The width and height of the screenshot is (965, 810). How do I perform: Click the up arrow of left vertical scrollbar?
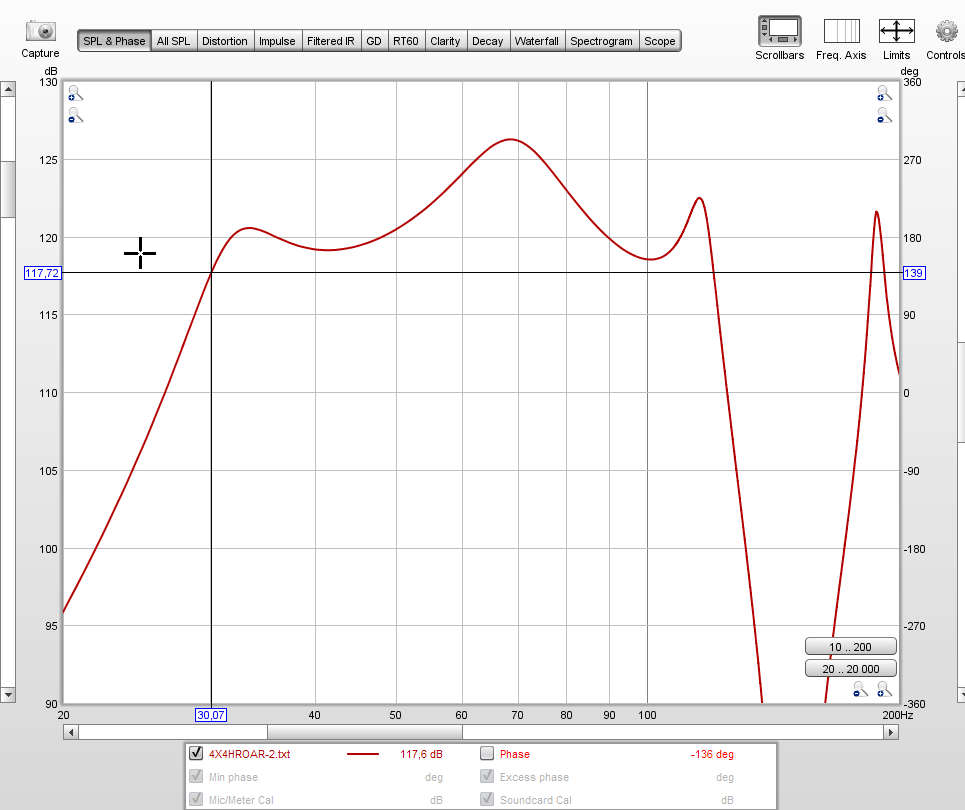pos(7,89)
